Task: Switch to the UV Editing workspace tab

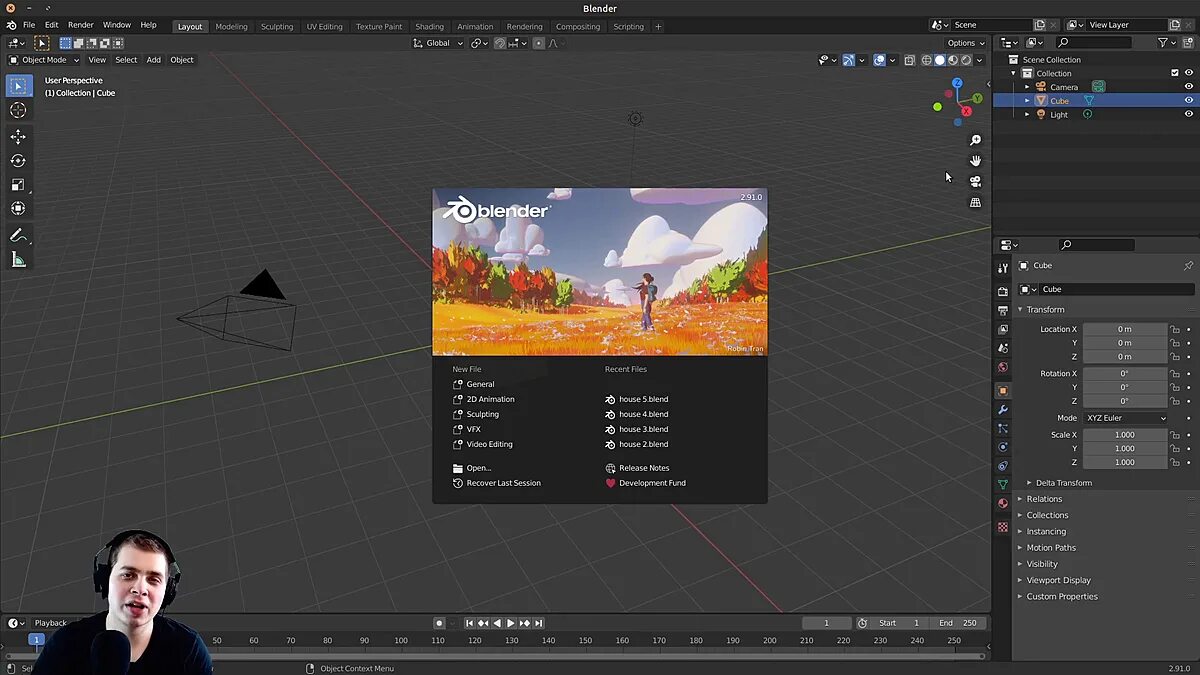Action: coord(324,27)
